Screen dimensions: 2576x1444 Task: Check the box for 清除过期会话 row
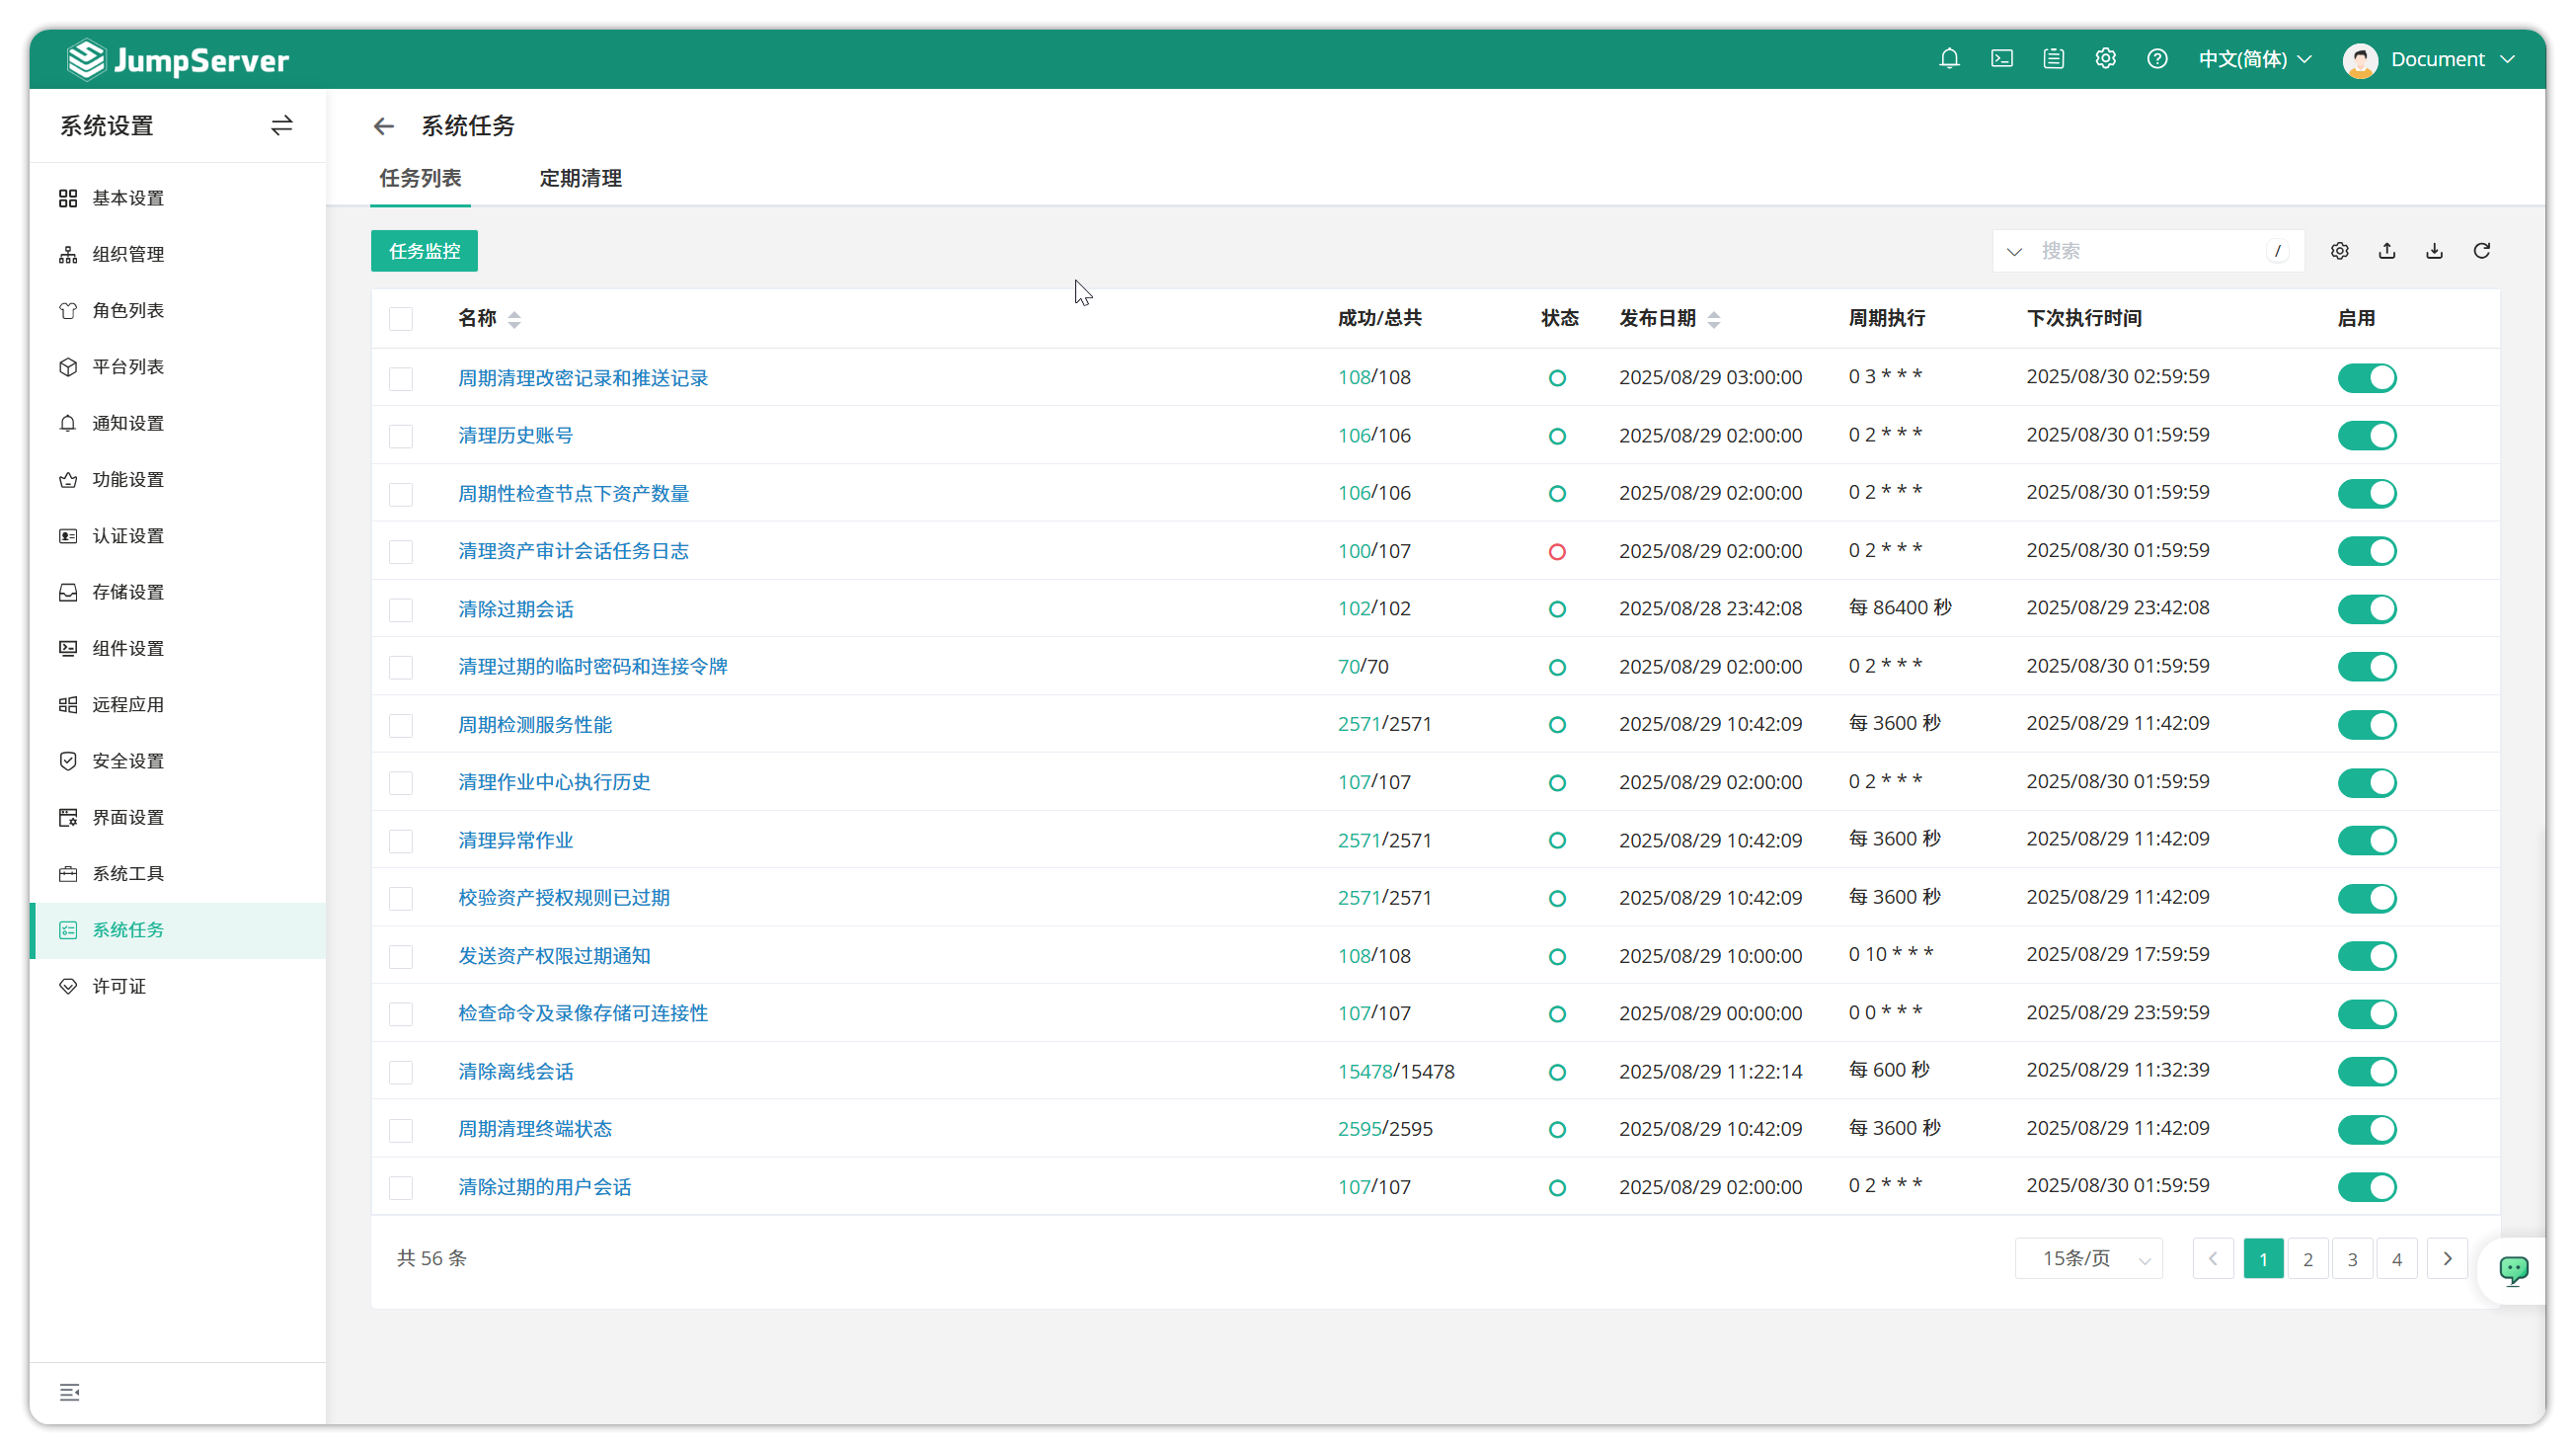[401, 609]
